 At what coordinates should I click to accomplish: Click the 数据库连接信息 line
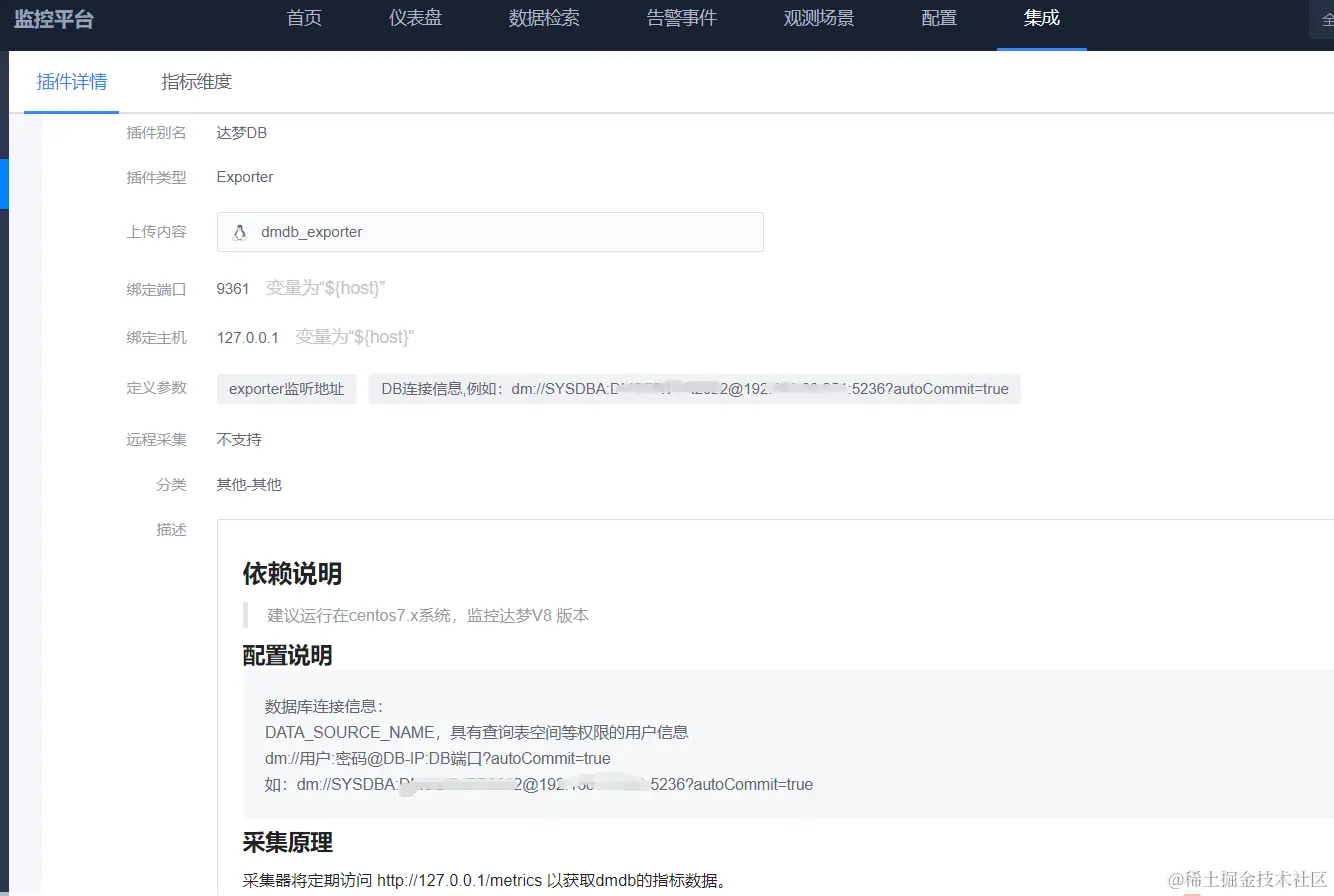(325, 706)
